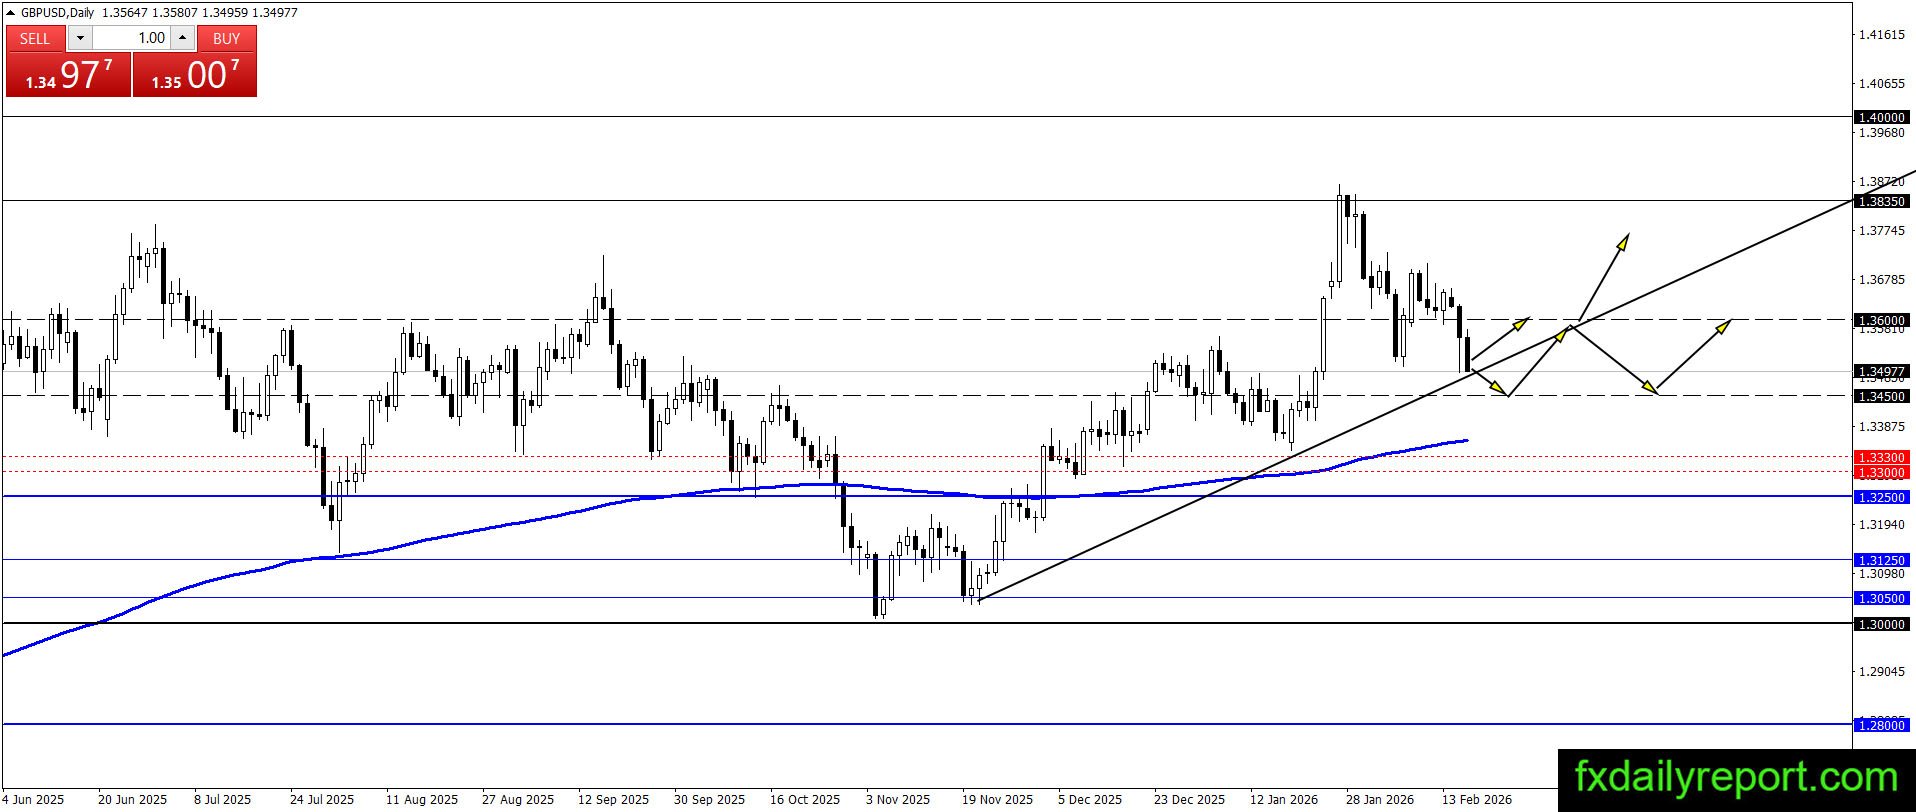Click the 1.00 lot volume field
Screen dimensions: 1916x812
click(131, 38)
